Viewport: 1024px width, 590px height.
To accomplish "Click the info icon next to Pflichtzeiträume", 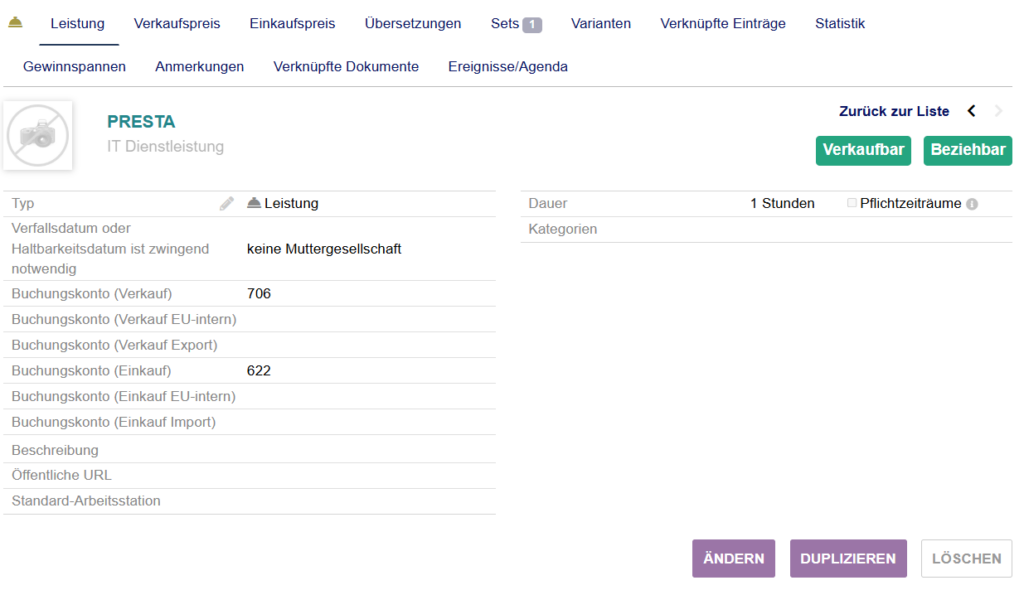I will pos(972,204).
